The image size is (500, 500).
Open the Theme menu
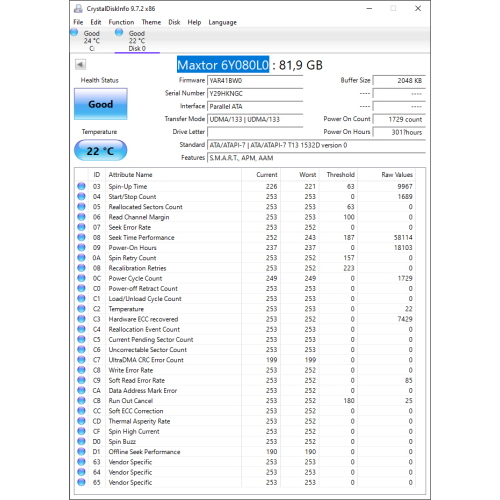[151, 22]
